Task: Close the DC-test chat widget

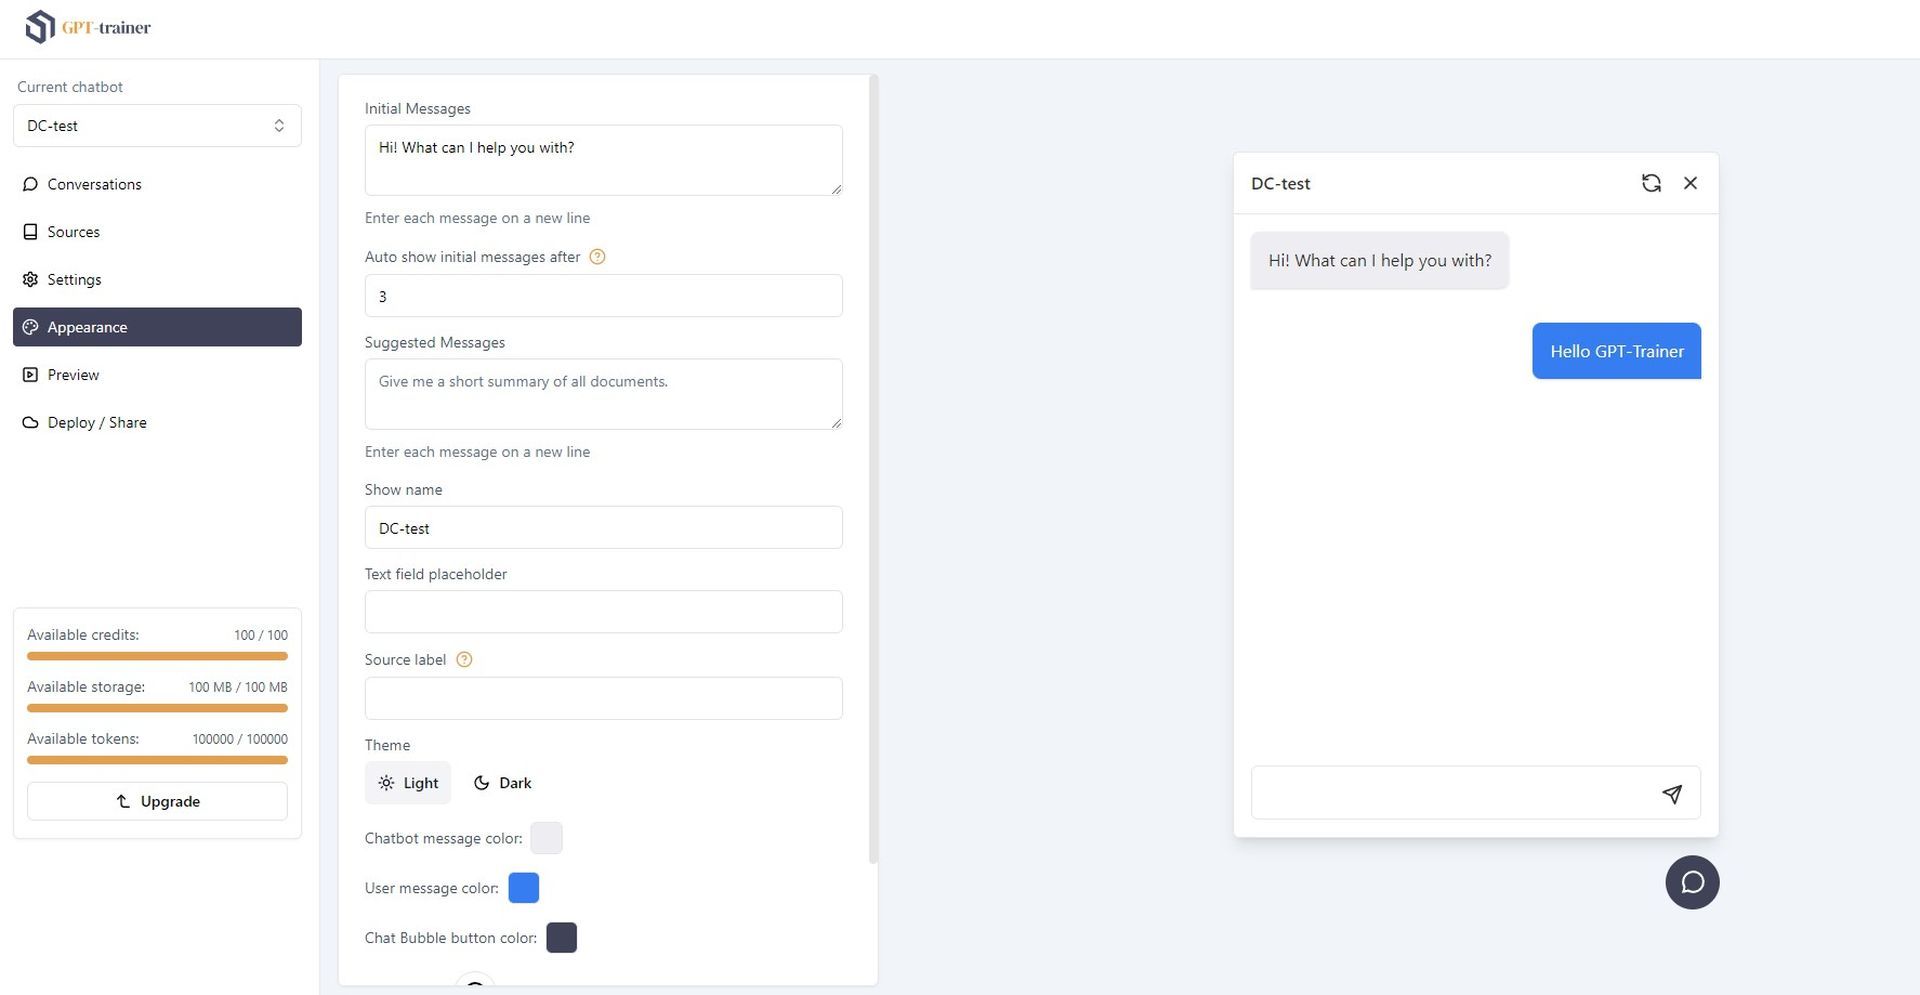Action: coord(1690,183)
